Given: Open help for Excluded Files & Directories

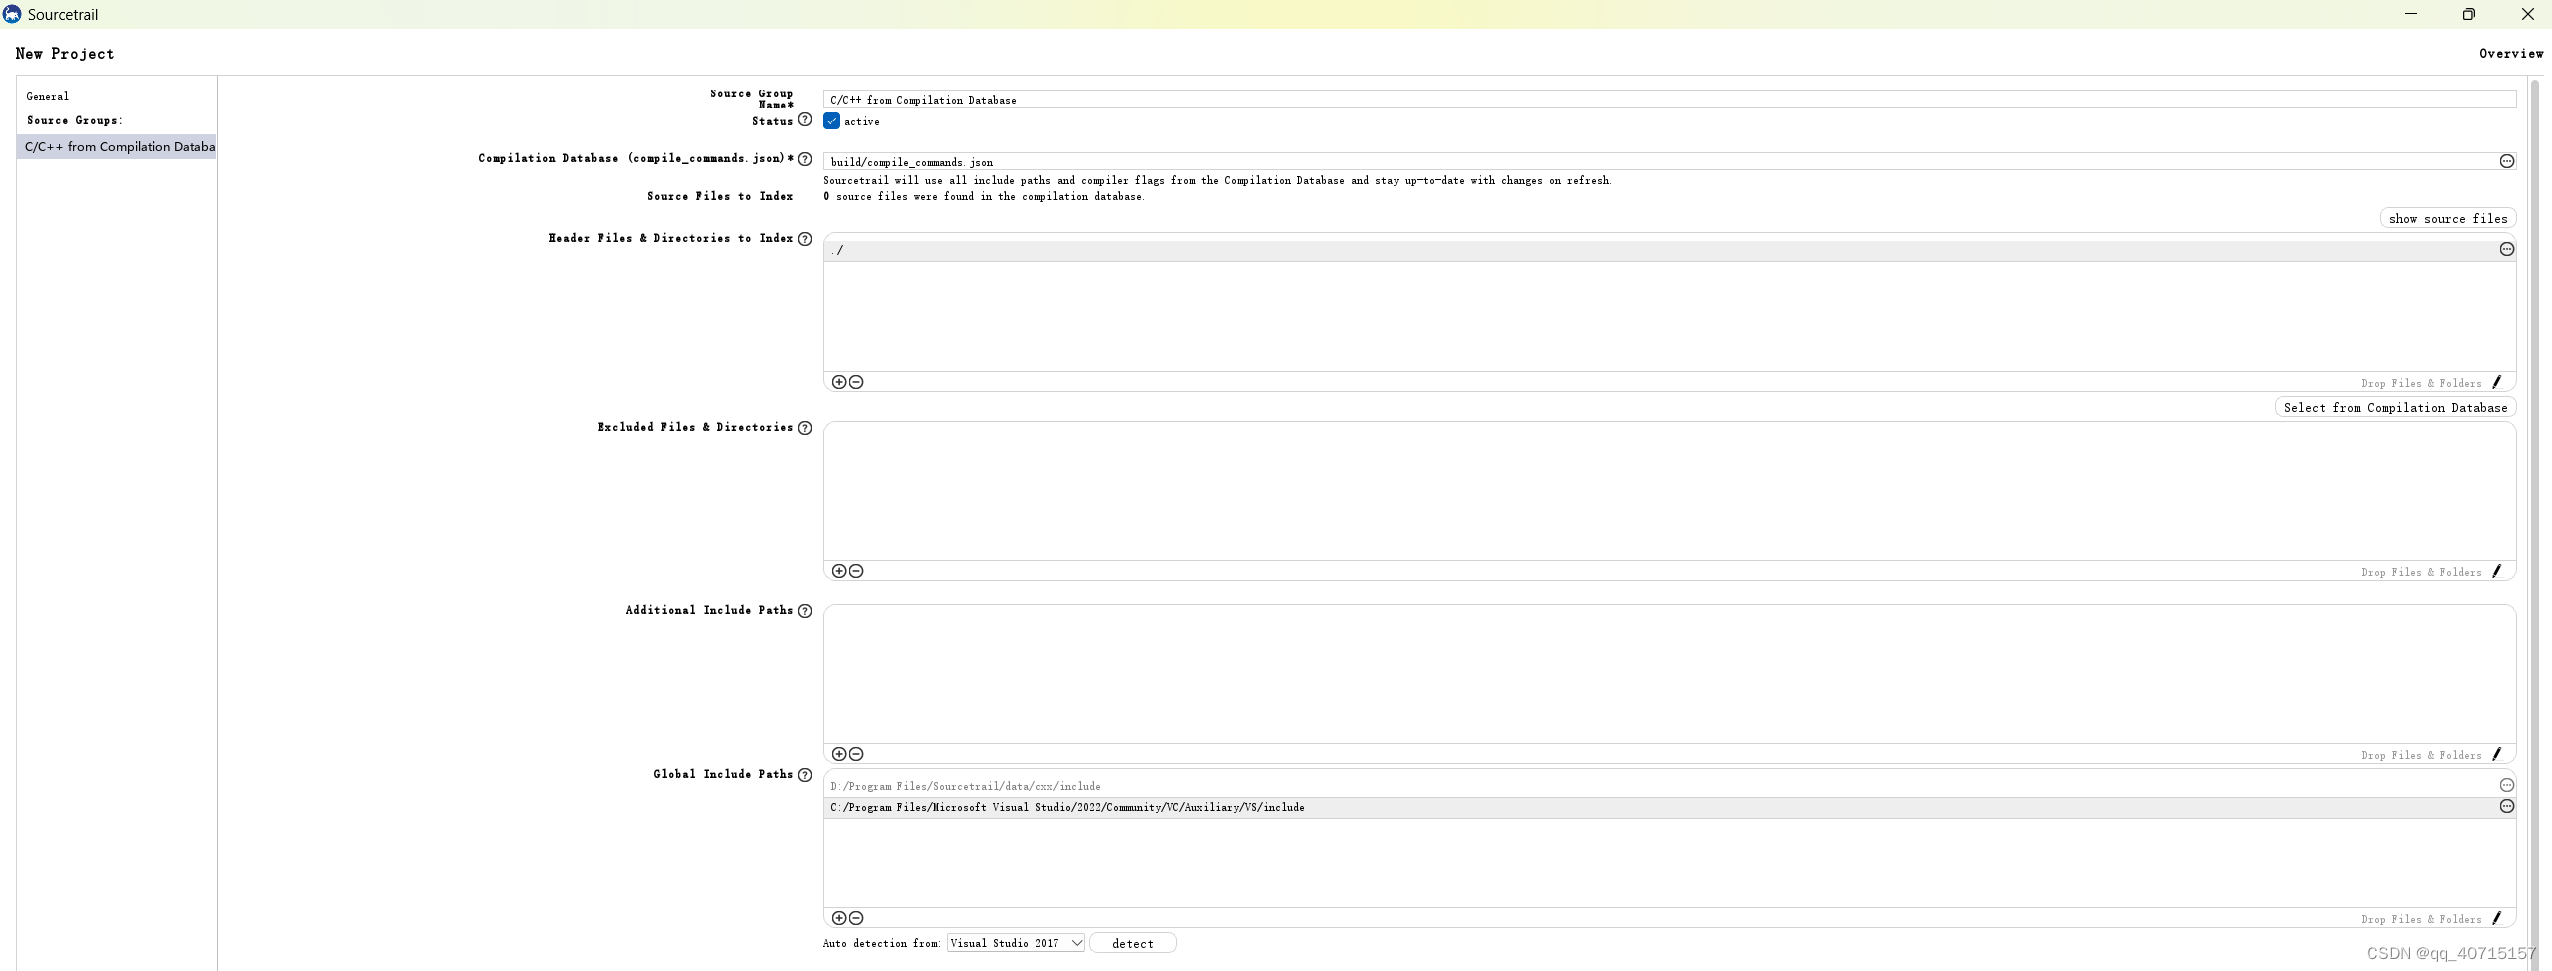Looking at the screenshot, I should pyautogui.click(x=805, y=428).
